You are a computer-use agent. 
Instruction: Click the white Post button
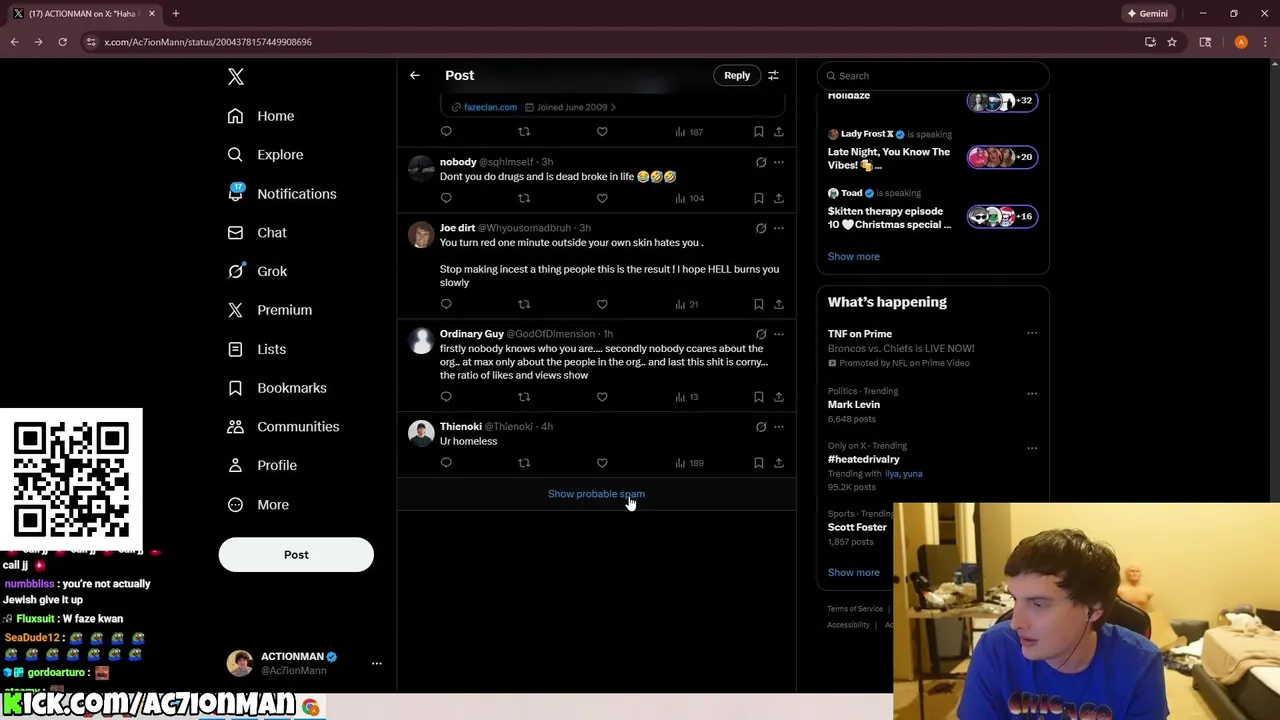point(296,555)
